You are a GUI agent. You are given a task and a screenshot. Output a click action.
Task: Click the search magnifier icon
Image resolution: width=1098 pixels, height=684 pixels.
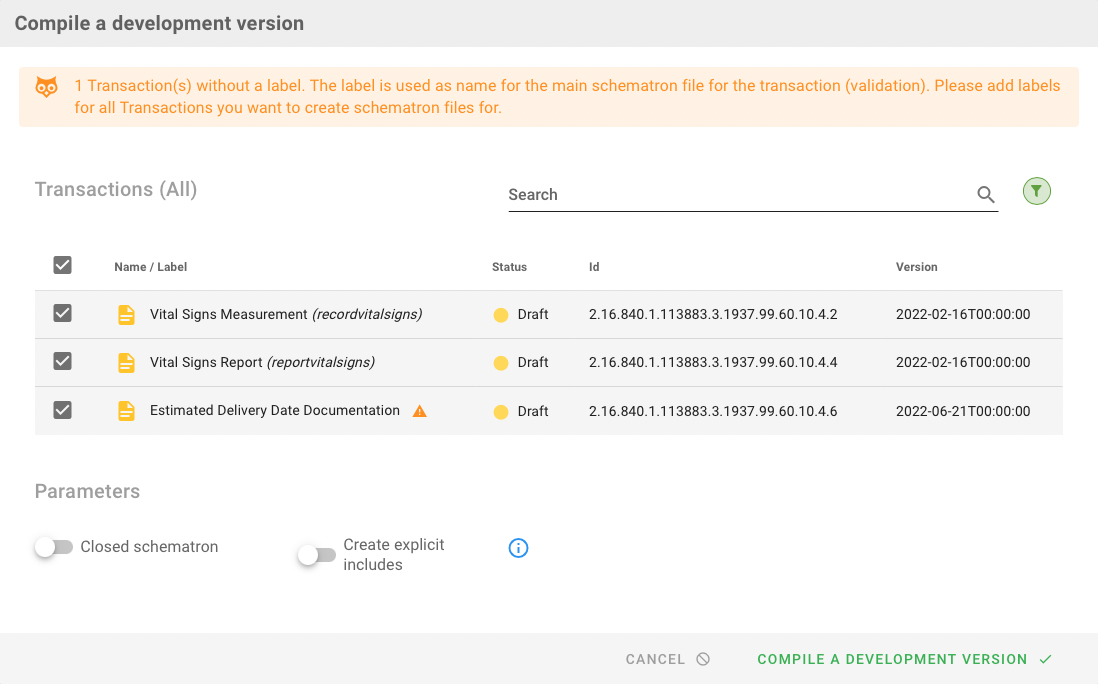(x=986, y=195)
